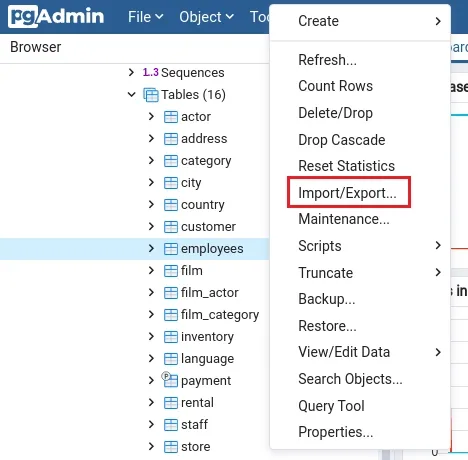
Task: Expand the staff table node
Action: [x=151, y=424]
